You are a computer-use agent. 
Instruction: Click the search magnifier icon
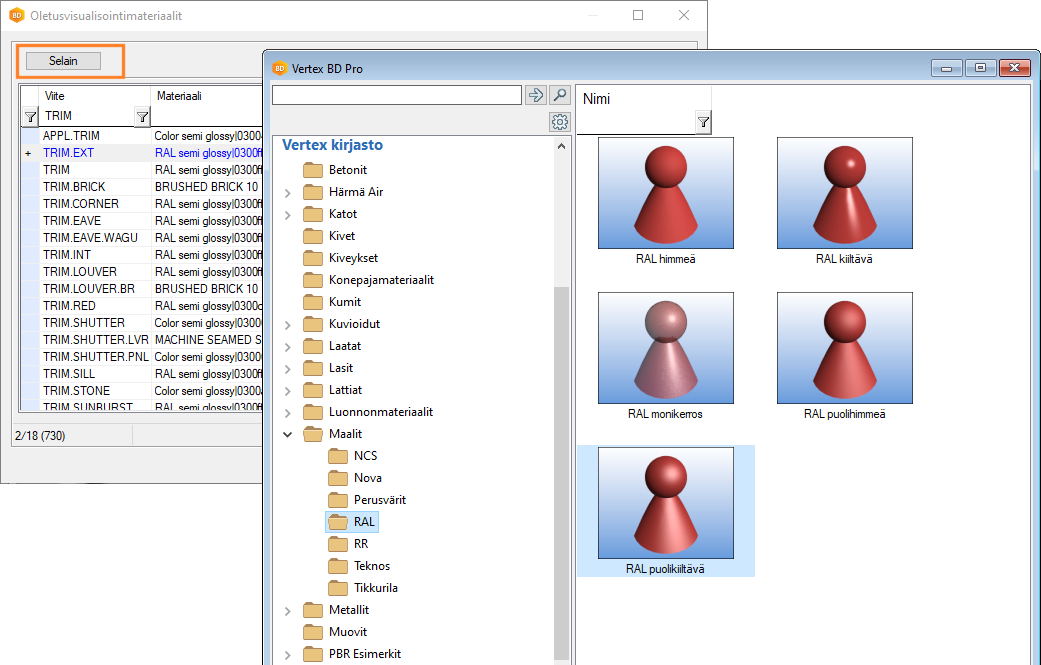click(560, 95)
